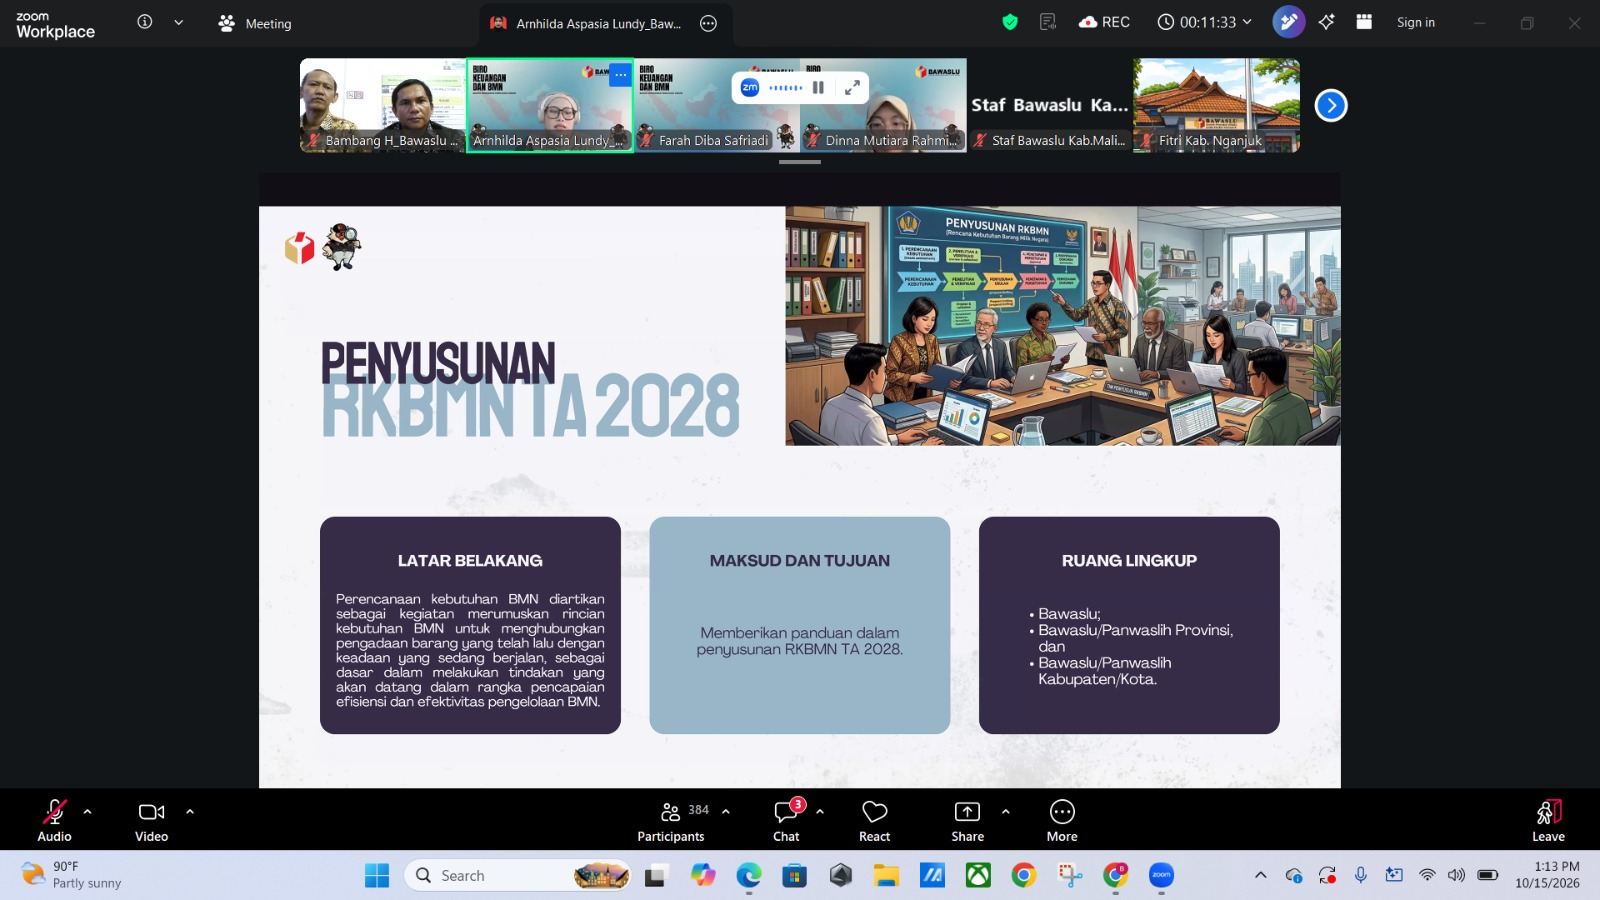Select Fitri Kab. Nganjuk video thumbnail
1600x900 pixels.
(1216, 105)
